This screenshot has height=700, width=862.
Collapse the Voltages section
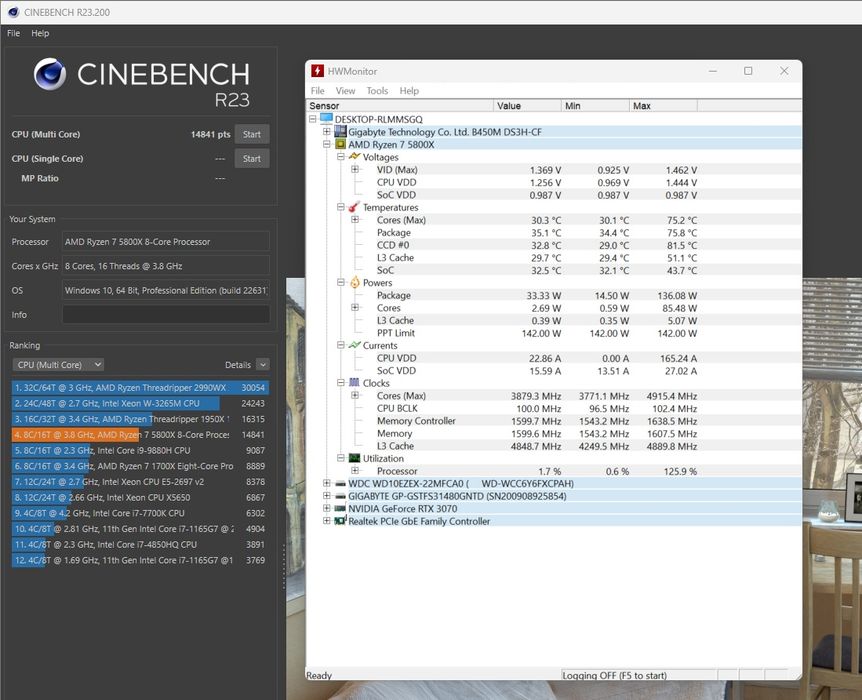point(341,157)
